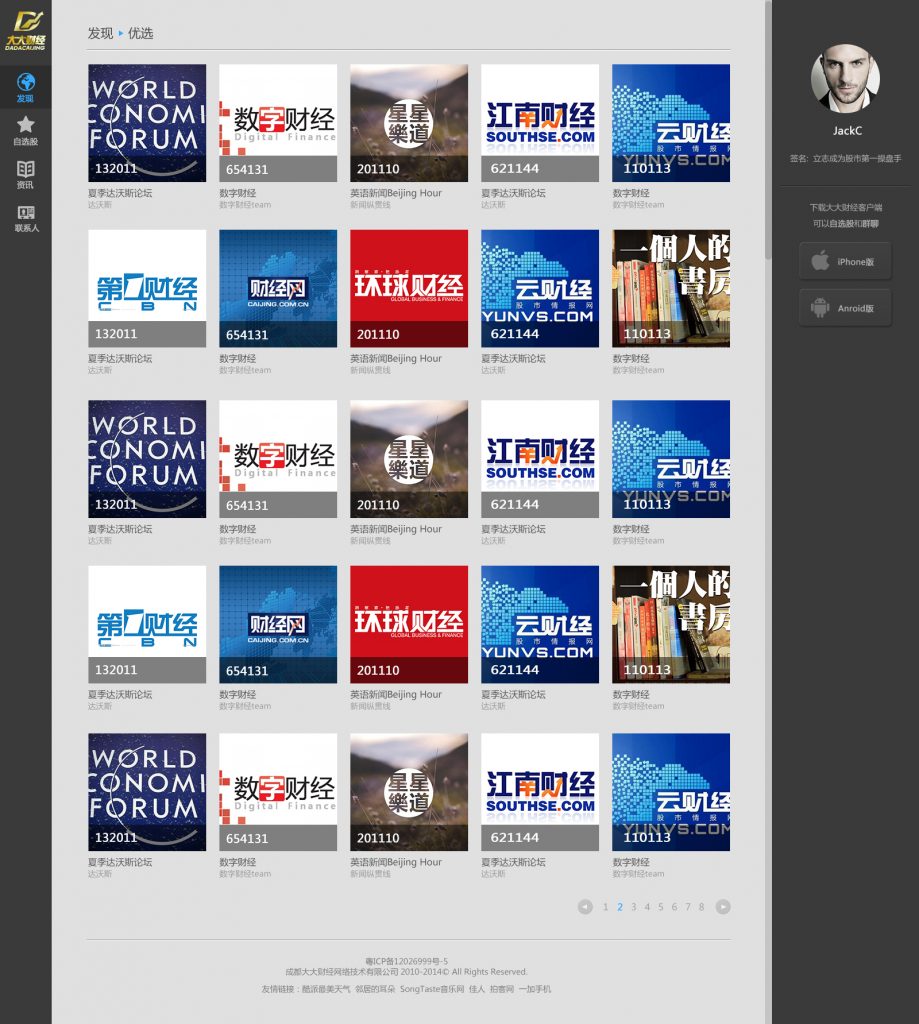Image resolution: width=919 pixels, height=1024 pixels.
Task: Open the 资讯 book section
Action: pos(25,174)
